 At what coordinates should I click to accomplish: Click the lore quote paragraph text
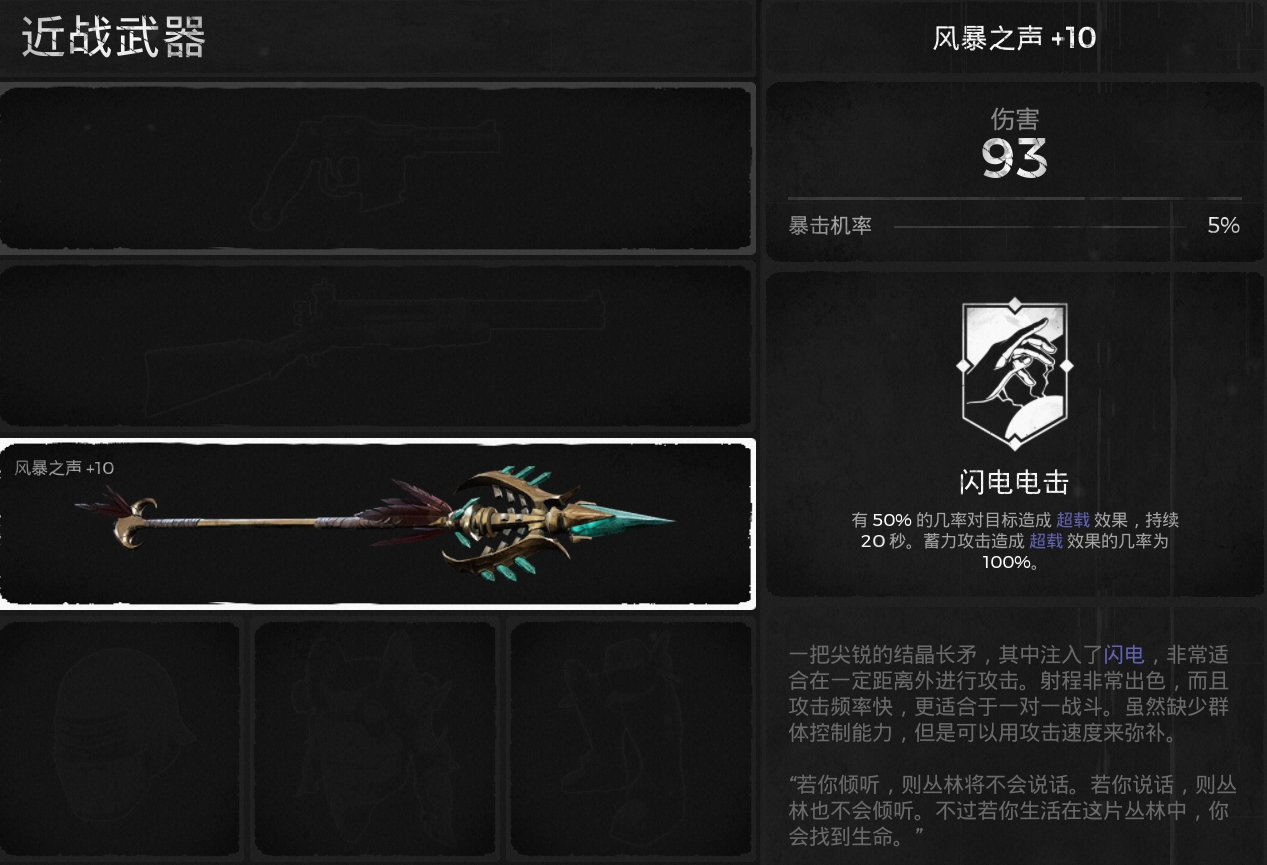tap(1012, 809)
